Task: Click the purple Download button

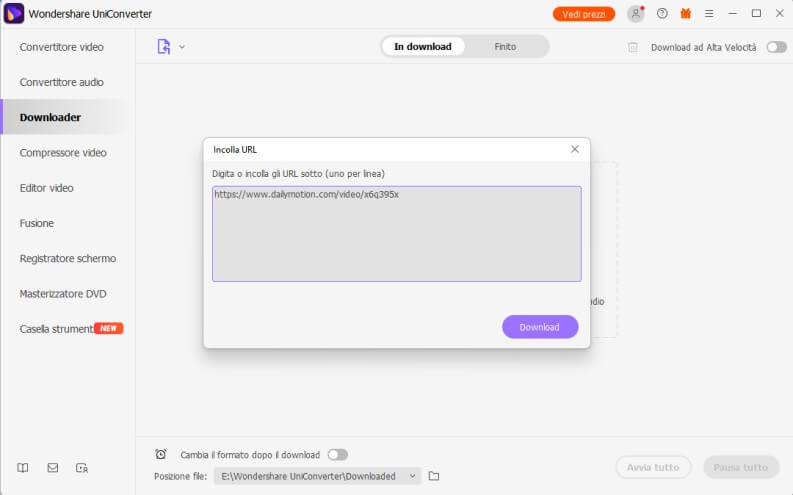Action: click(540, 327)
